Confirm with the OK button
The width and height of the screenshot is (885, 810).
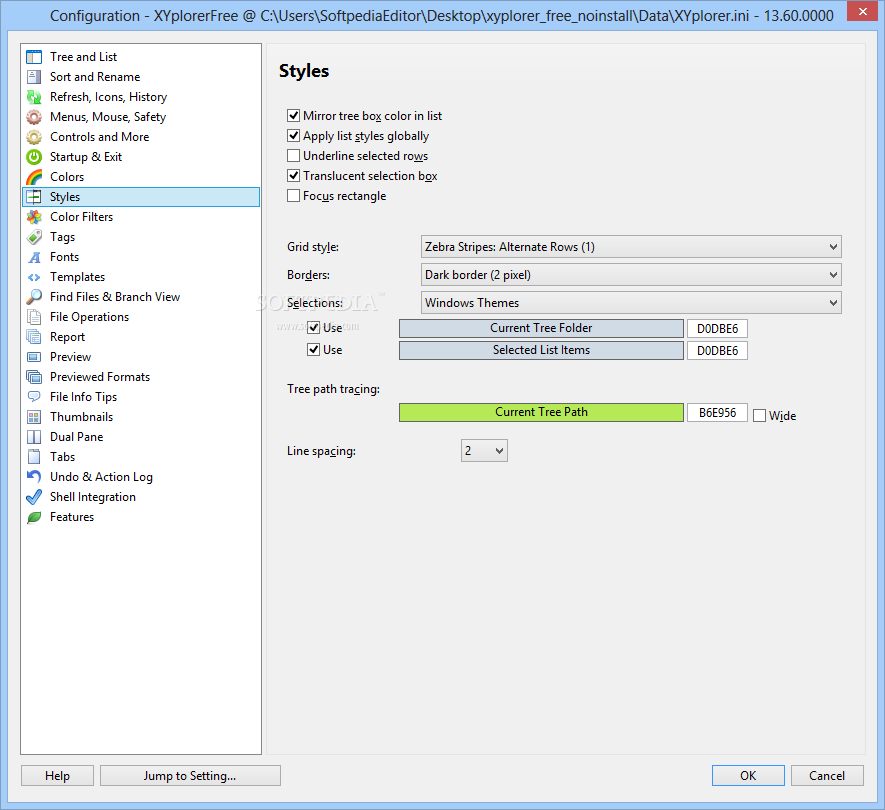coord(748,776)
